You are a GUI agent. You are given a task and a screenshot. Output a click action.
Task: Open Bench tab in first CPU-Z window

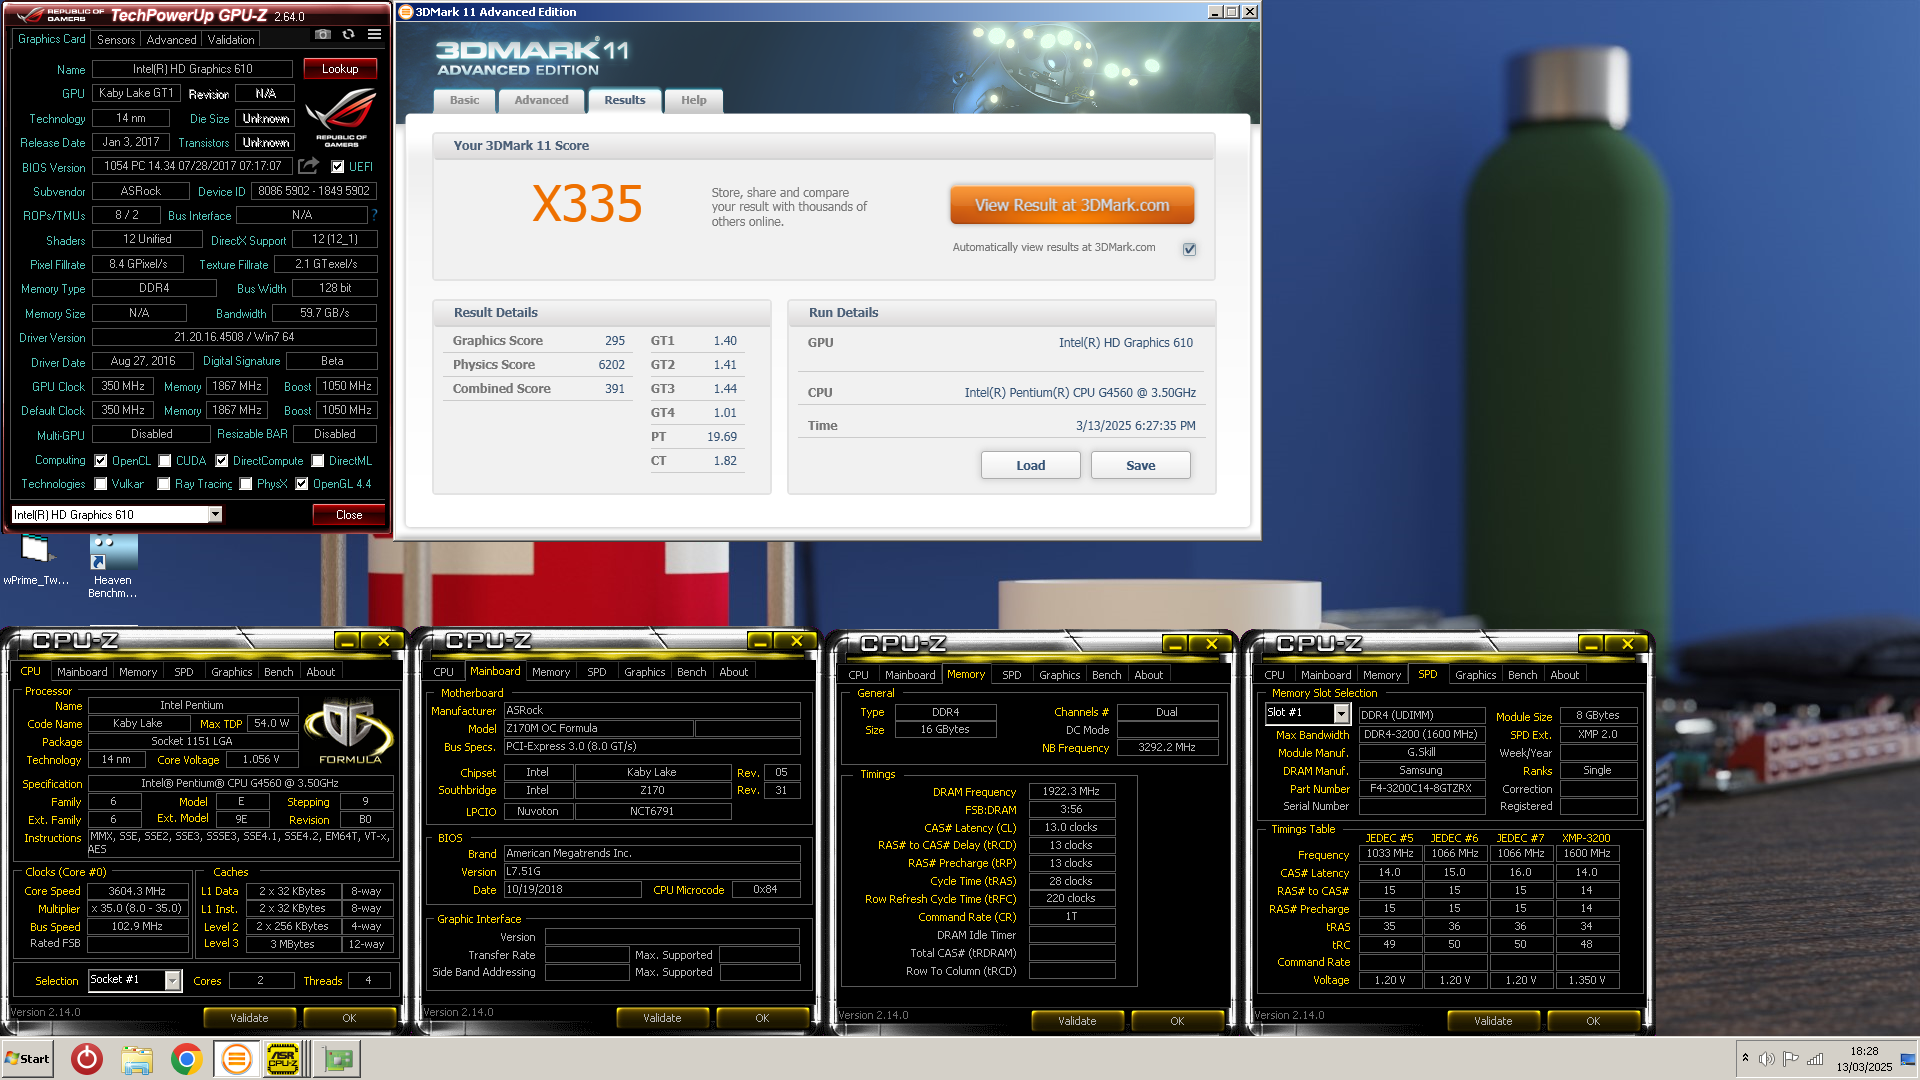tap(278, 672)
